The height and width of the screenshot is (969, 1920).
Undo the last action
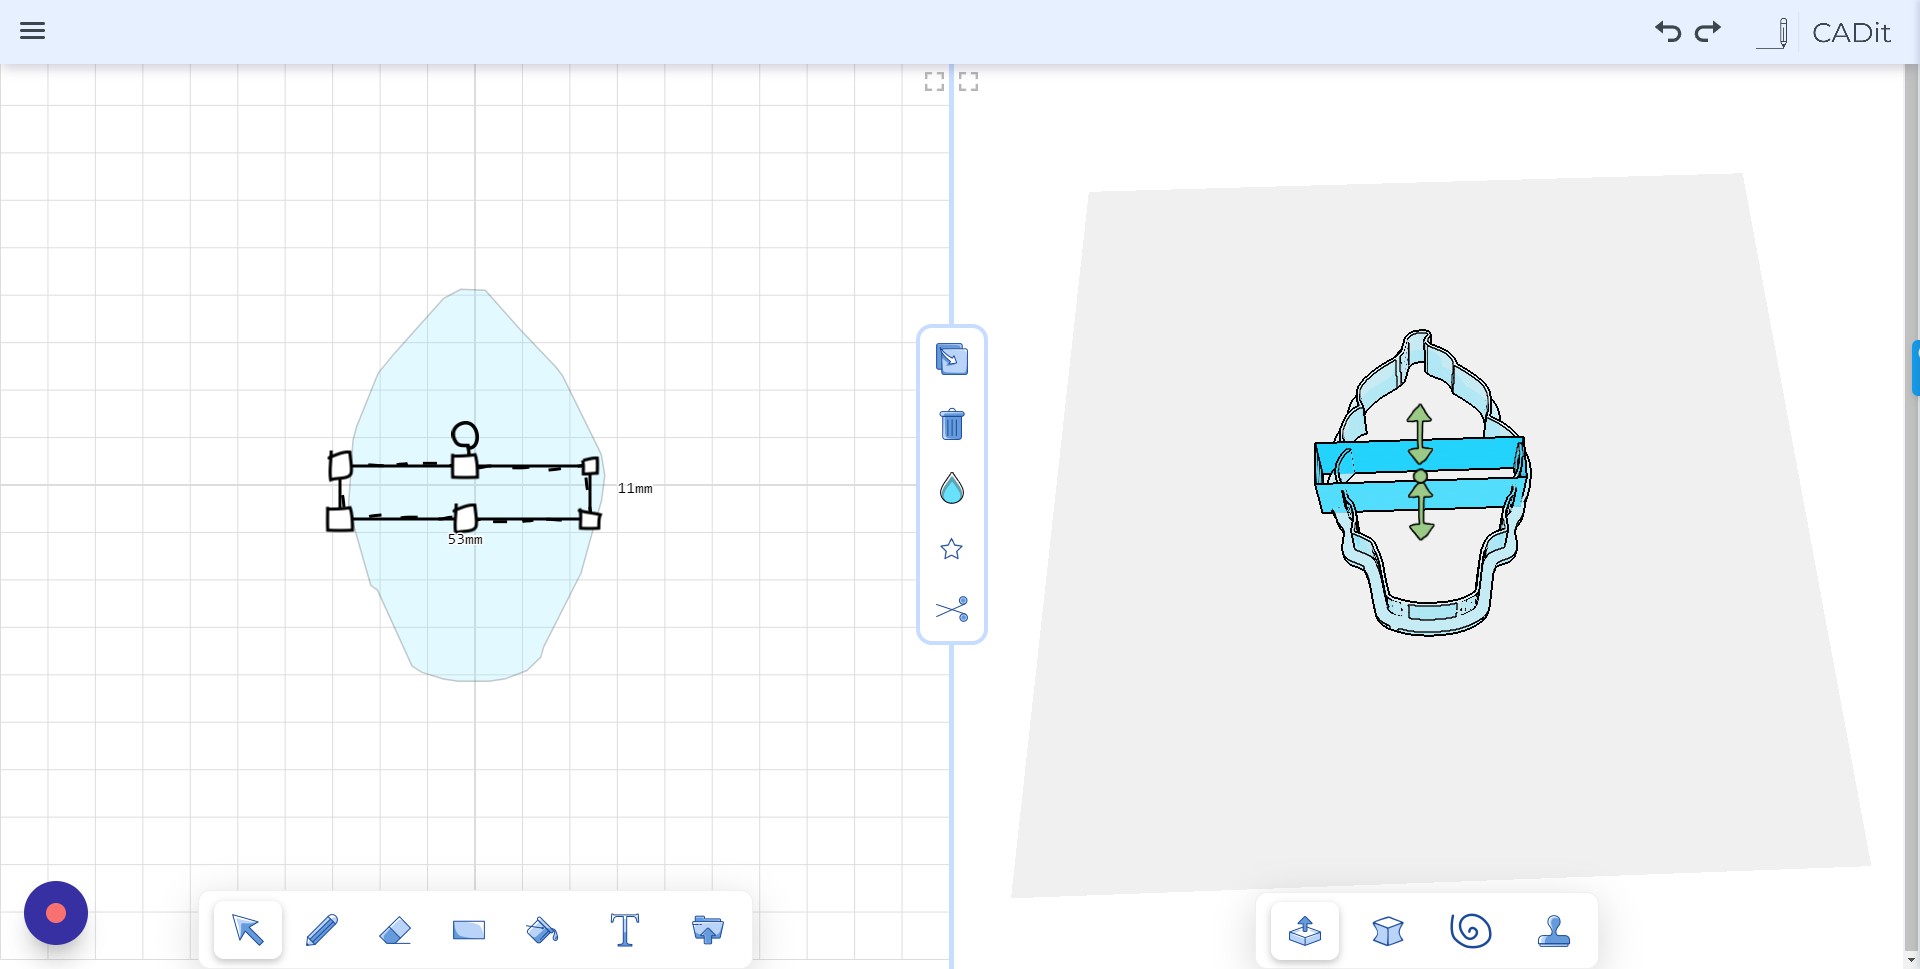1668,32
